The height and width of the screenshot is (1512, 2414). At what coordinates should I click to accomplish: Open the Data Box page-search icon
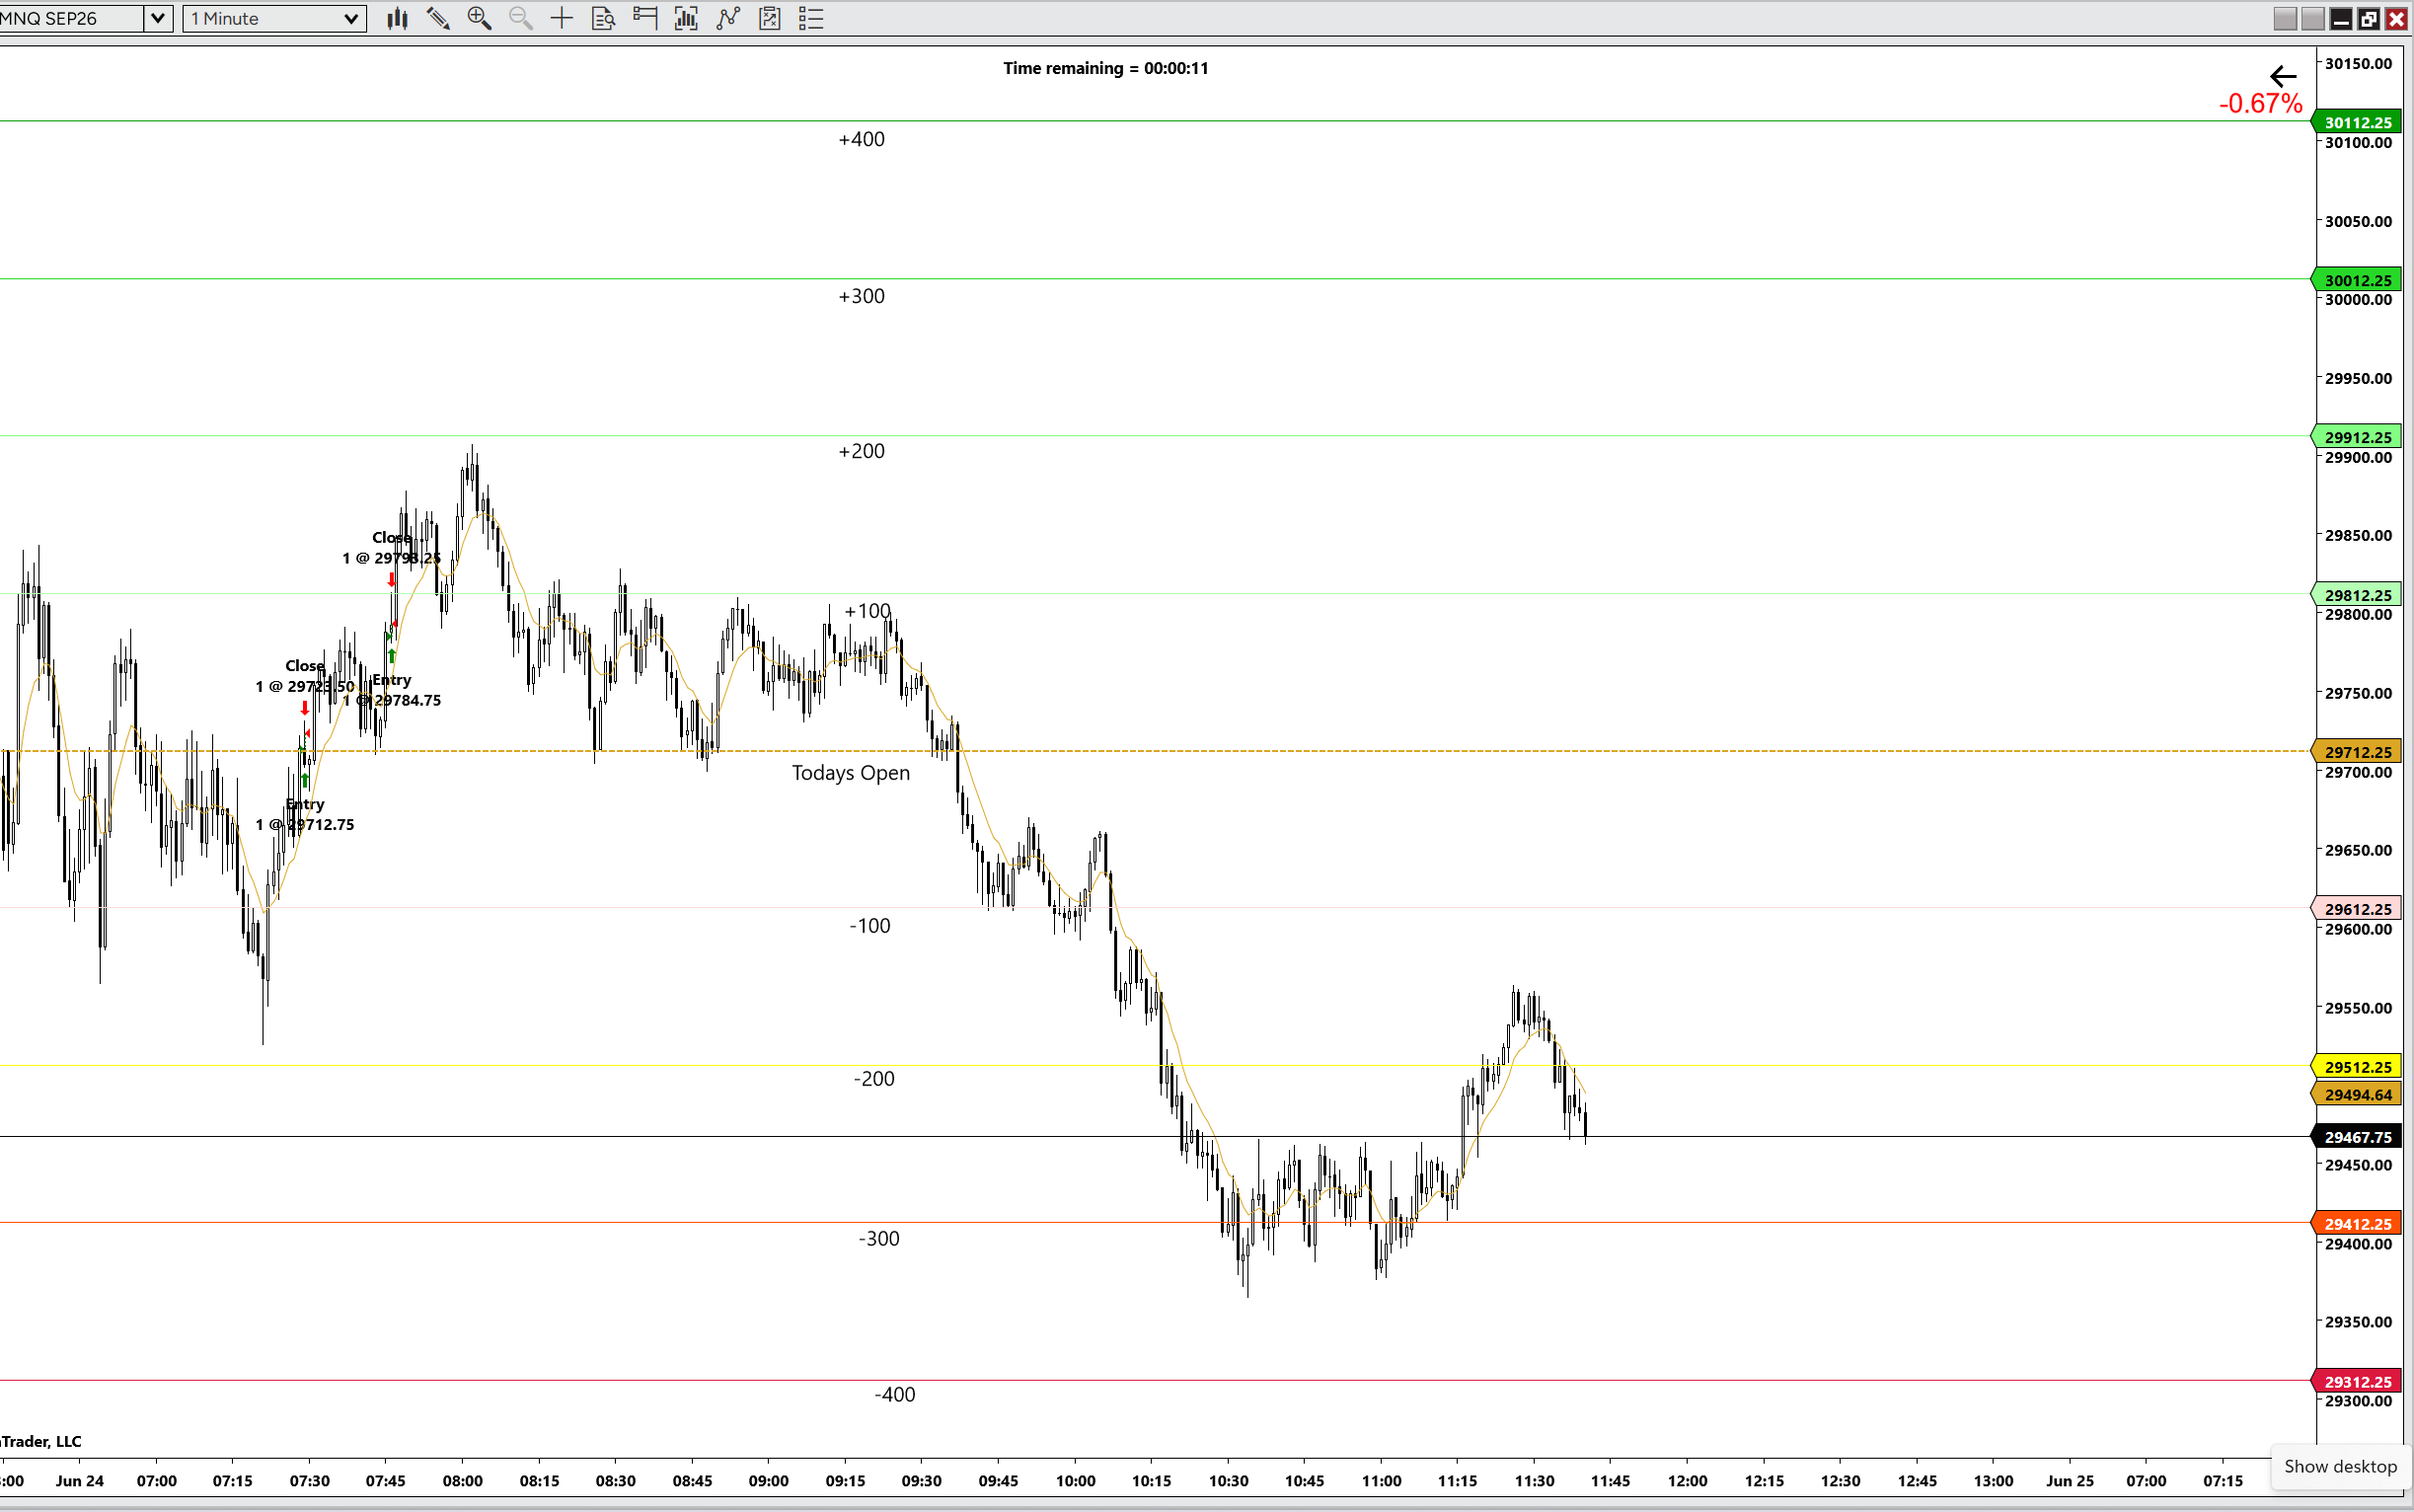[x=603, y=18]
